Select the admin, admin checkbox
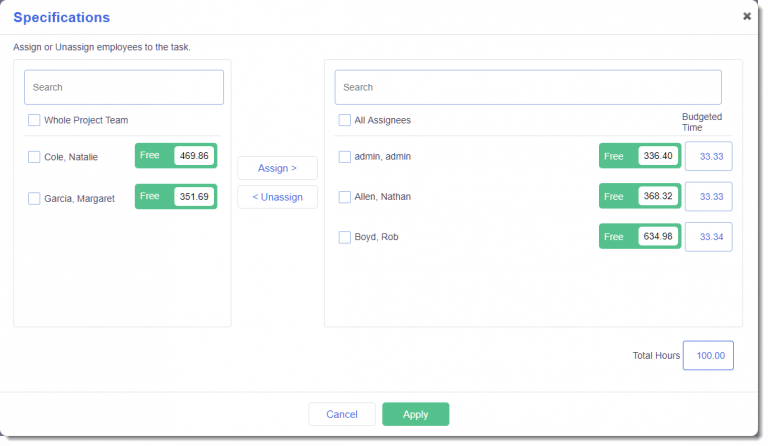 coord(344,157)
